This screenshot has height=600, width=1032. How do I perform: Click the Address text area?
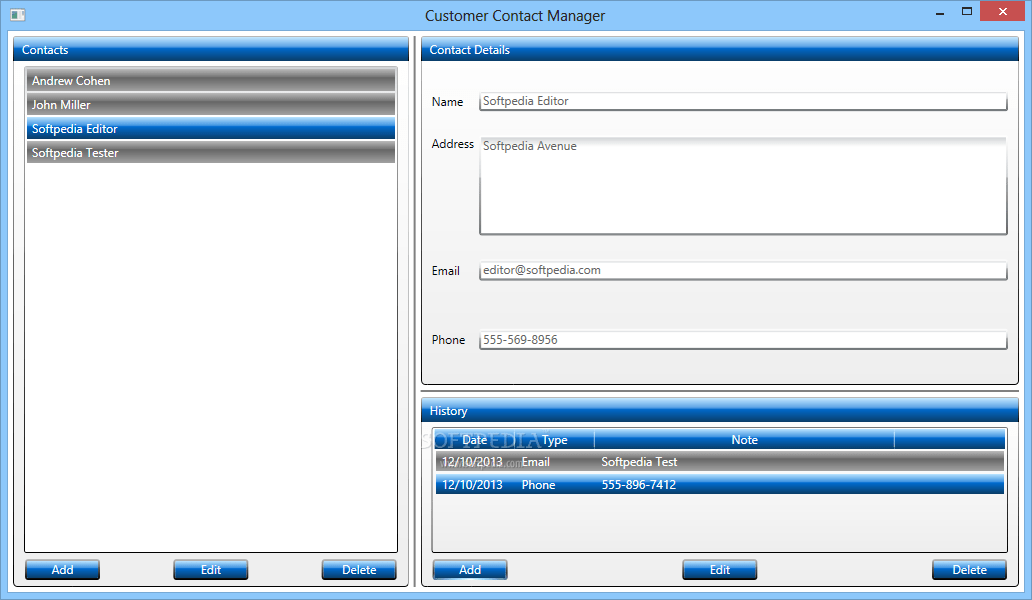pos(743,186)
